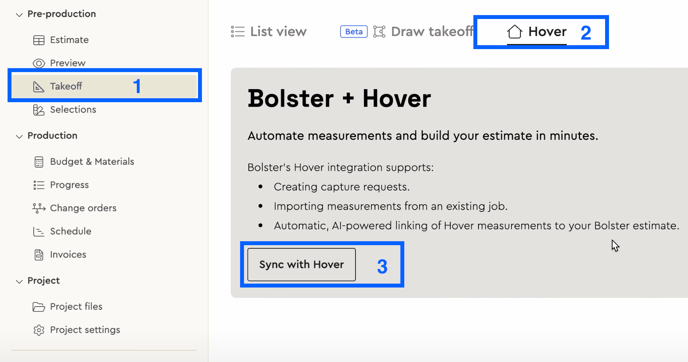This screenshot has height=362, width=688.
Task: Click the Beta badge
Action: click(354, 32)
